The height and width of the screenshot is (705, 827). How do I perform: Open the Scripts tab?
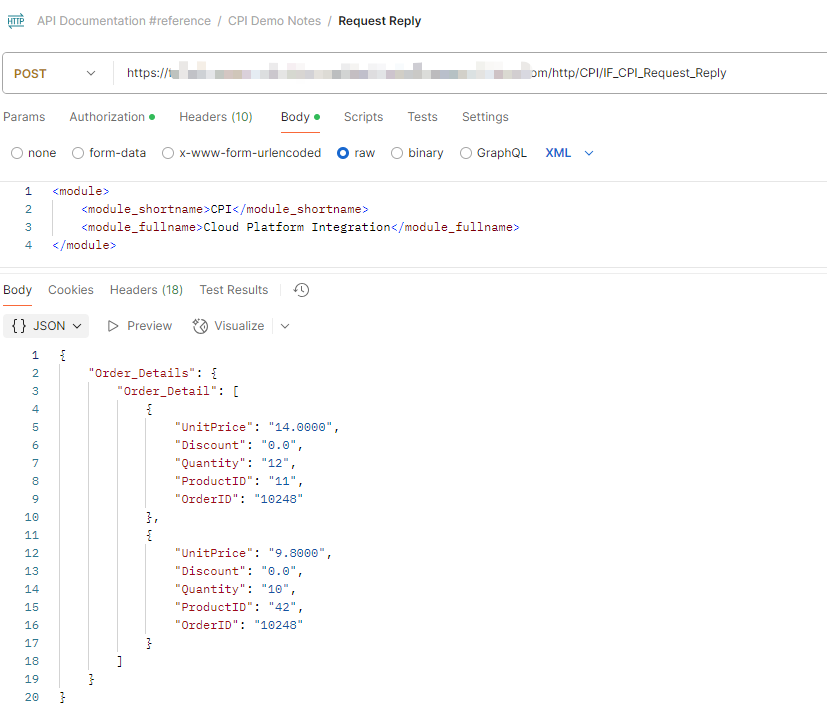tap(363, 117)
